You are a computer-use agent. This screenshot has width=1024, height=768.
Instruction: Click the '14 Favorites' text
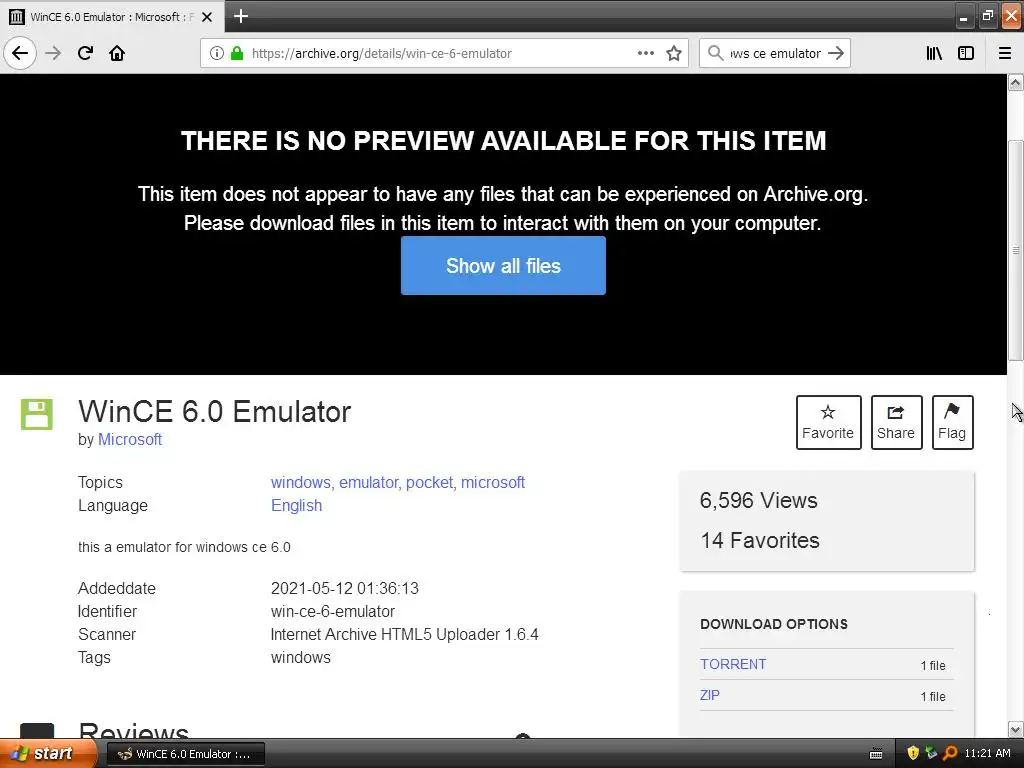tap(760, 541)
